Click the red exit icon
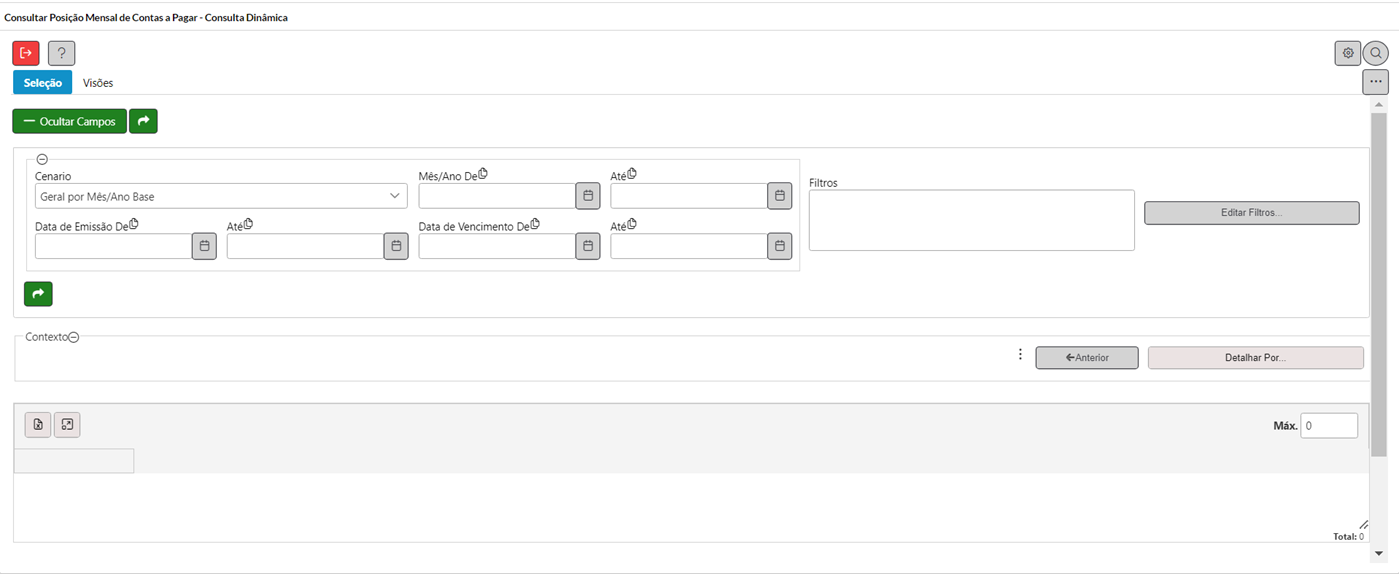Image resolution: width=1399 pixels, height=574 pixels. pos(26,53)
